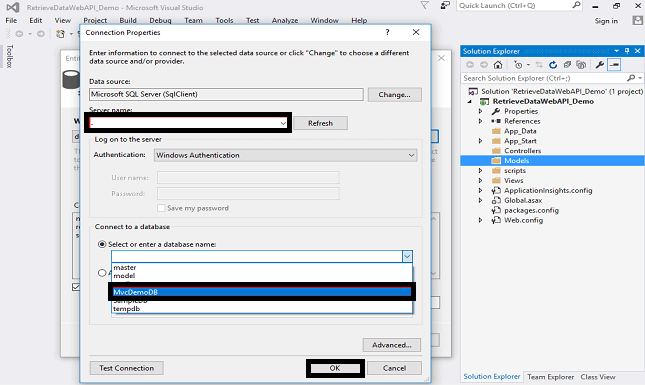The width and height of the screenshot is (645, 385).
Task: Click the Navigate Backward toolbar icon under File
Action: (x=19, y=34)
